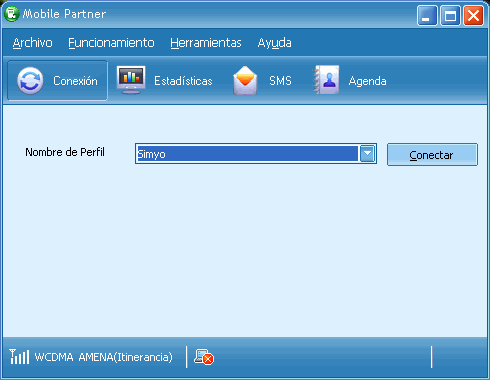Open the Agenda address book icon
Screen dimensions: 490x380
pyautogui.click(x=326, y=80)
